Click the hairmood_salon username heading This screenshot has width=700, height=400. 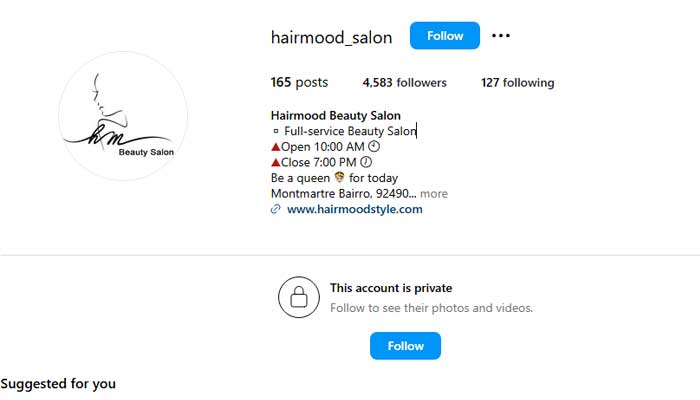click(331, 38)
